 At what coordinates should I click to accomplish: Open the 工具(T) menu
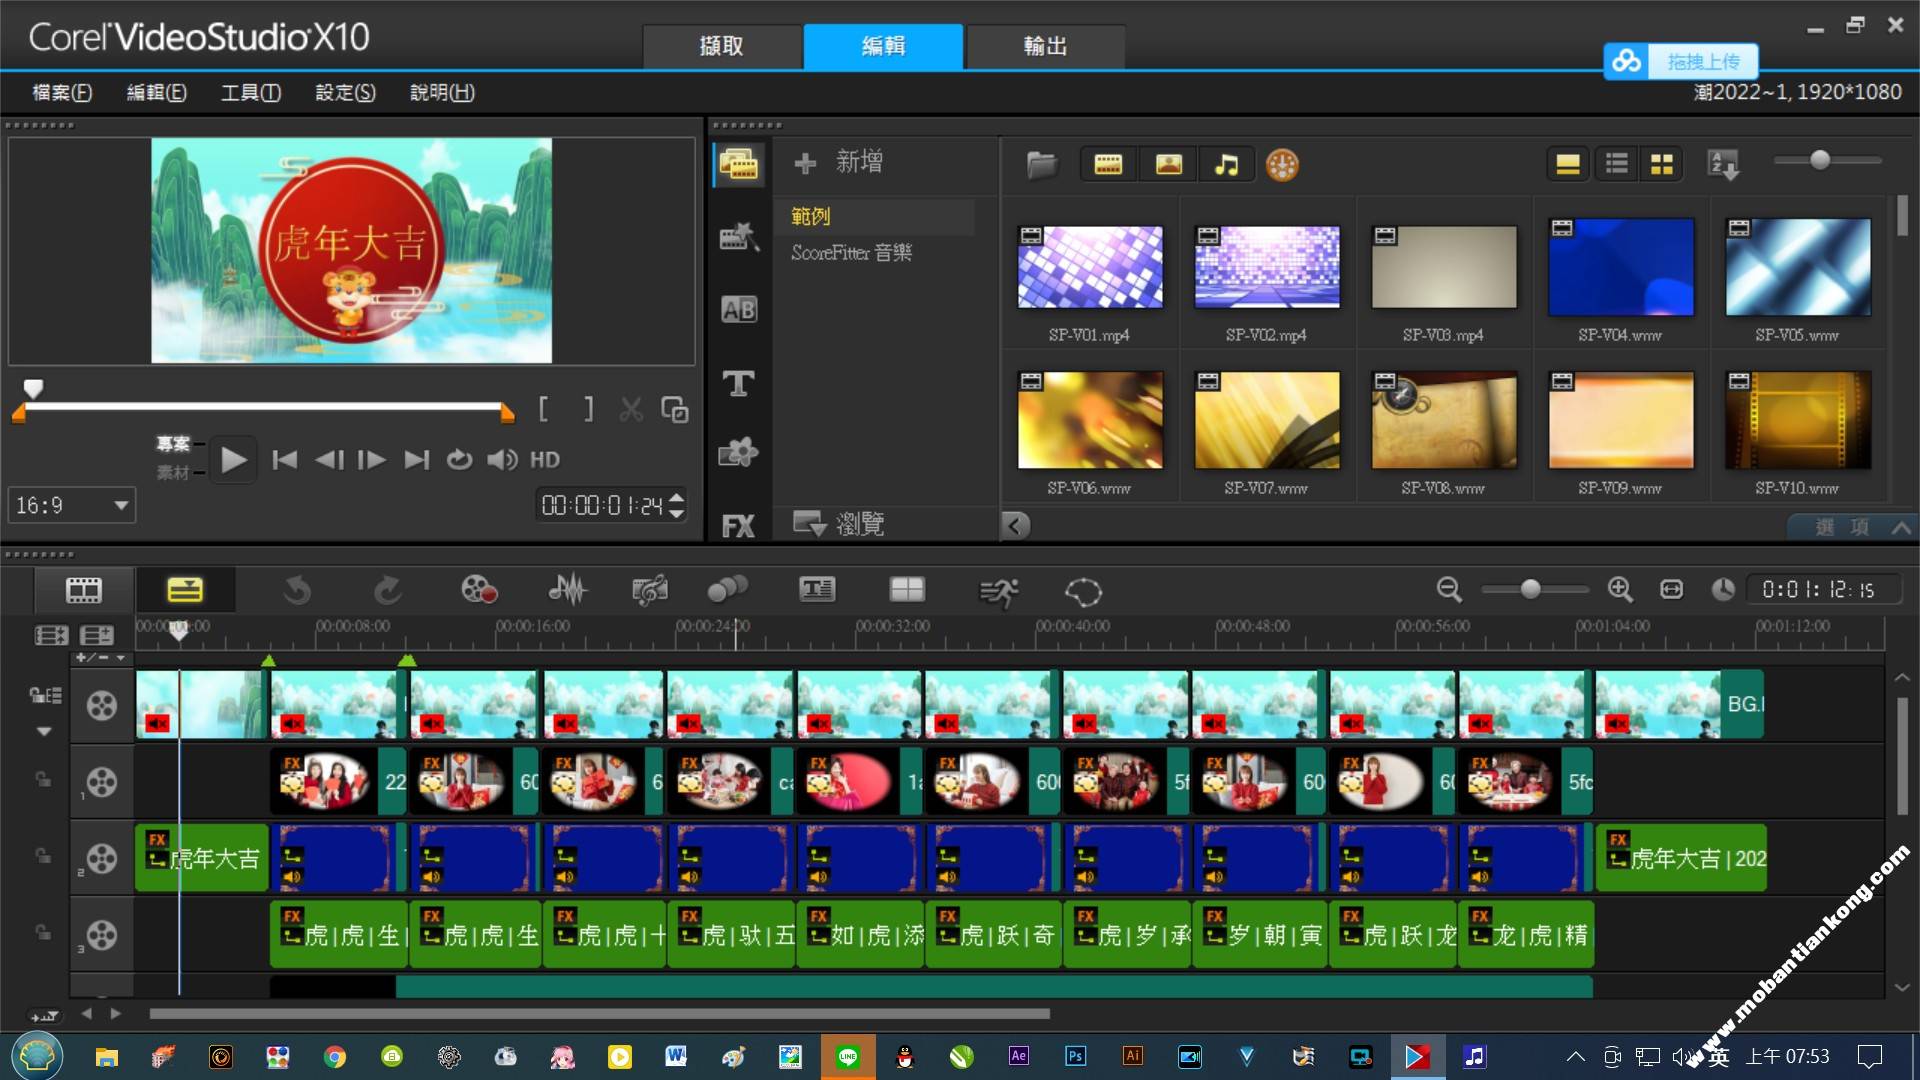(250, 92)
